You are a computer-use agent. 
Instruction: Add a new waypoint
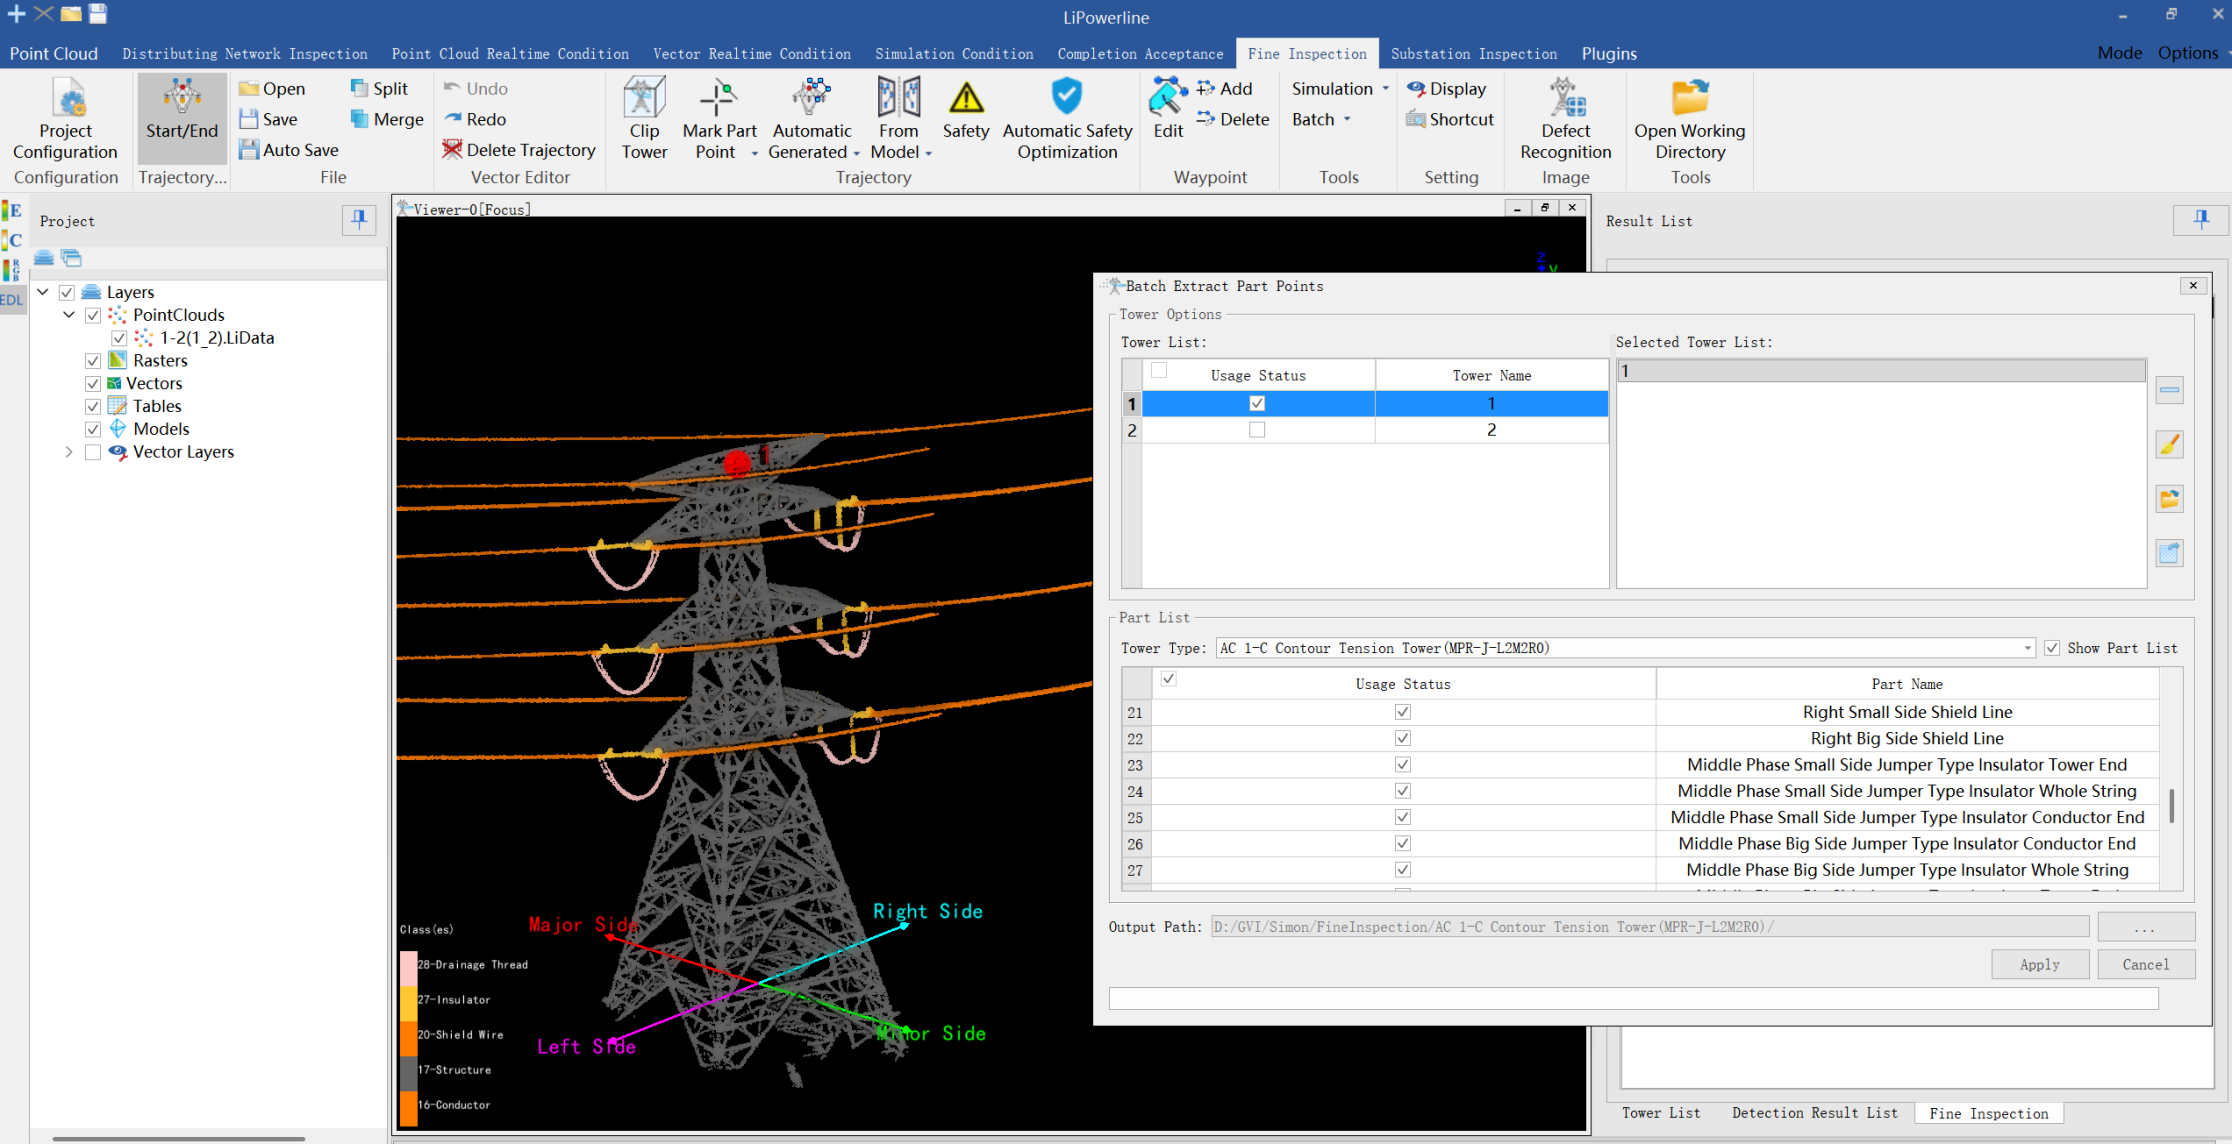[1224, 89]
